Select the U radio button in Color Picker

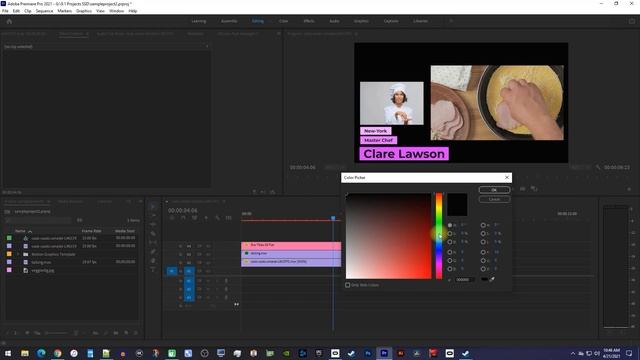483,260
